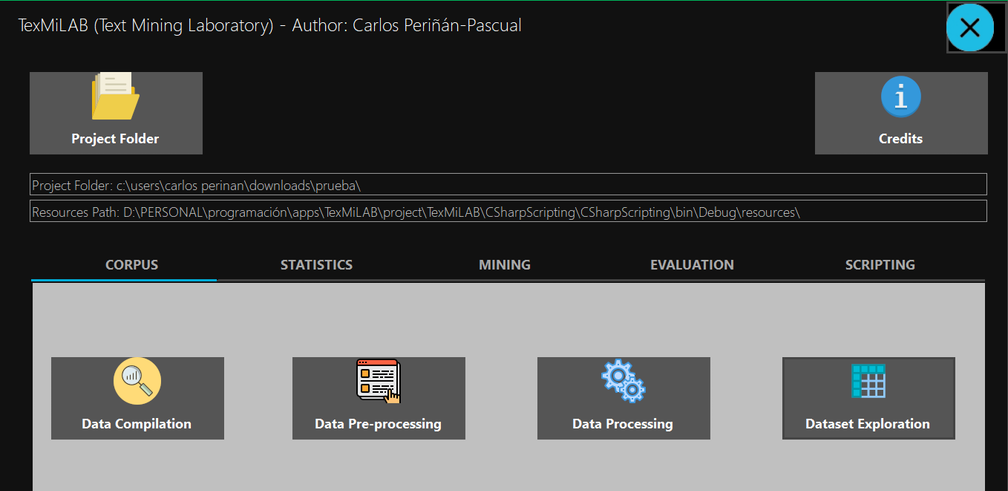Click the magnifying glass Data Compilation icon
The image size is (1008, 491).
coord(137,382)
